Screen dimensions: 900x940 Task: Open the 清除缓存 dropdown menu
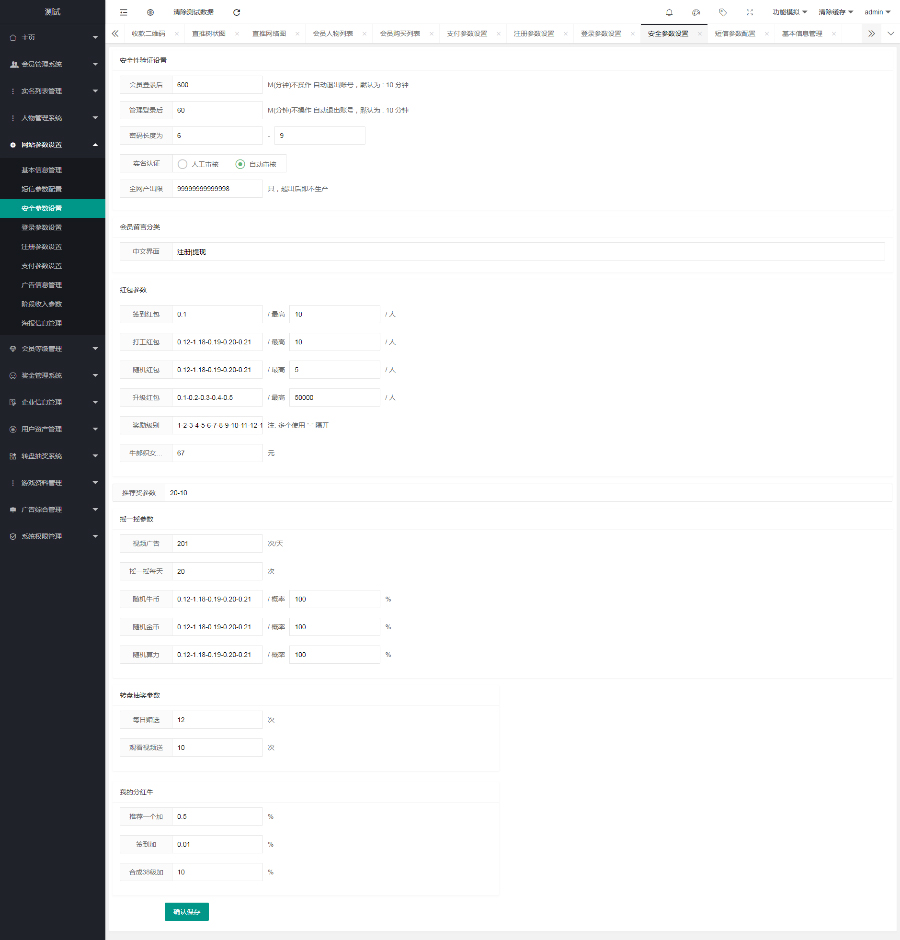coord(835,12)
